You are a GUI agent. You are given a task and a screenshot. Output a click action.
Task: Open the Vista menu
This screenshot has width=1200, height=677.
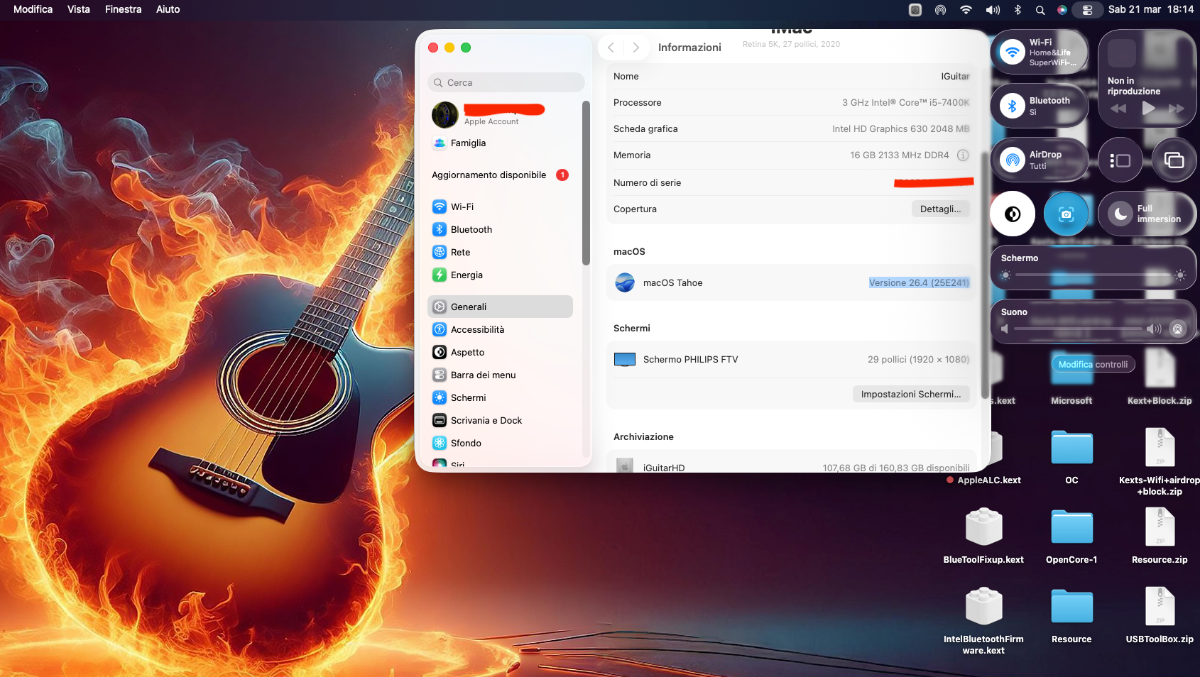[x=78, y=9]
